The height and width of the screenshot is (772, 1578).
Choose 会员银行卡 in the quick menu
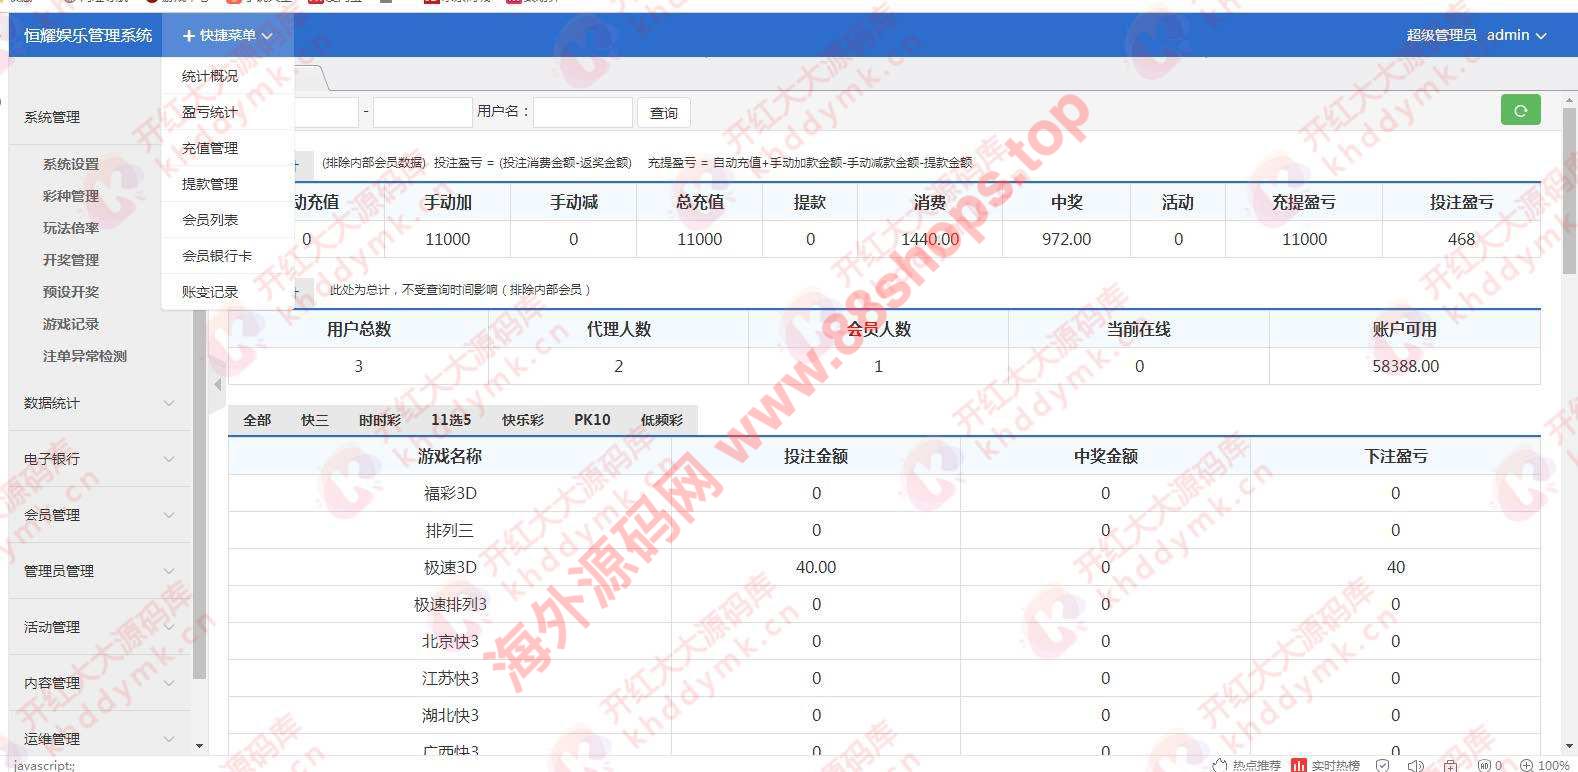[216, 256]
